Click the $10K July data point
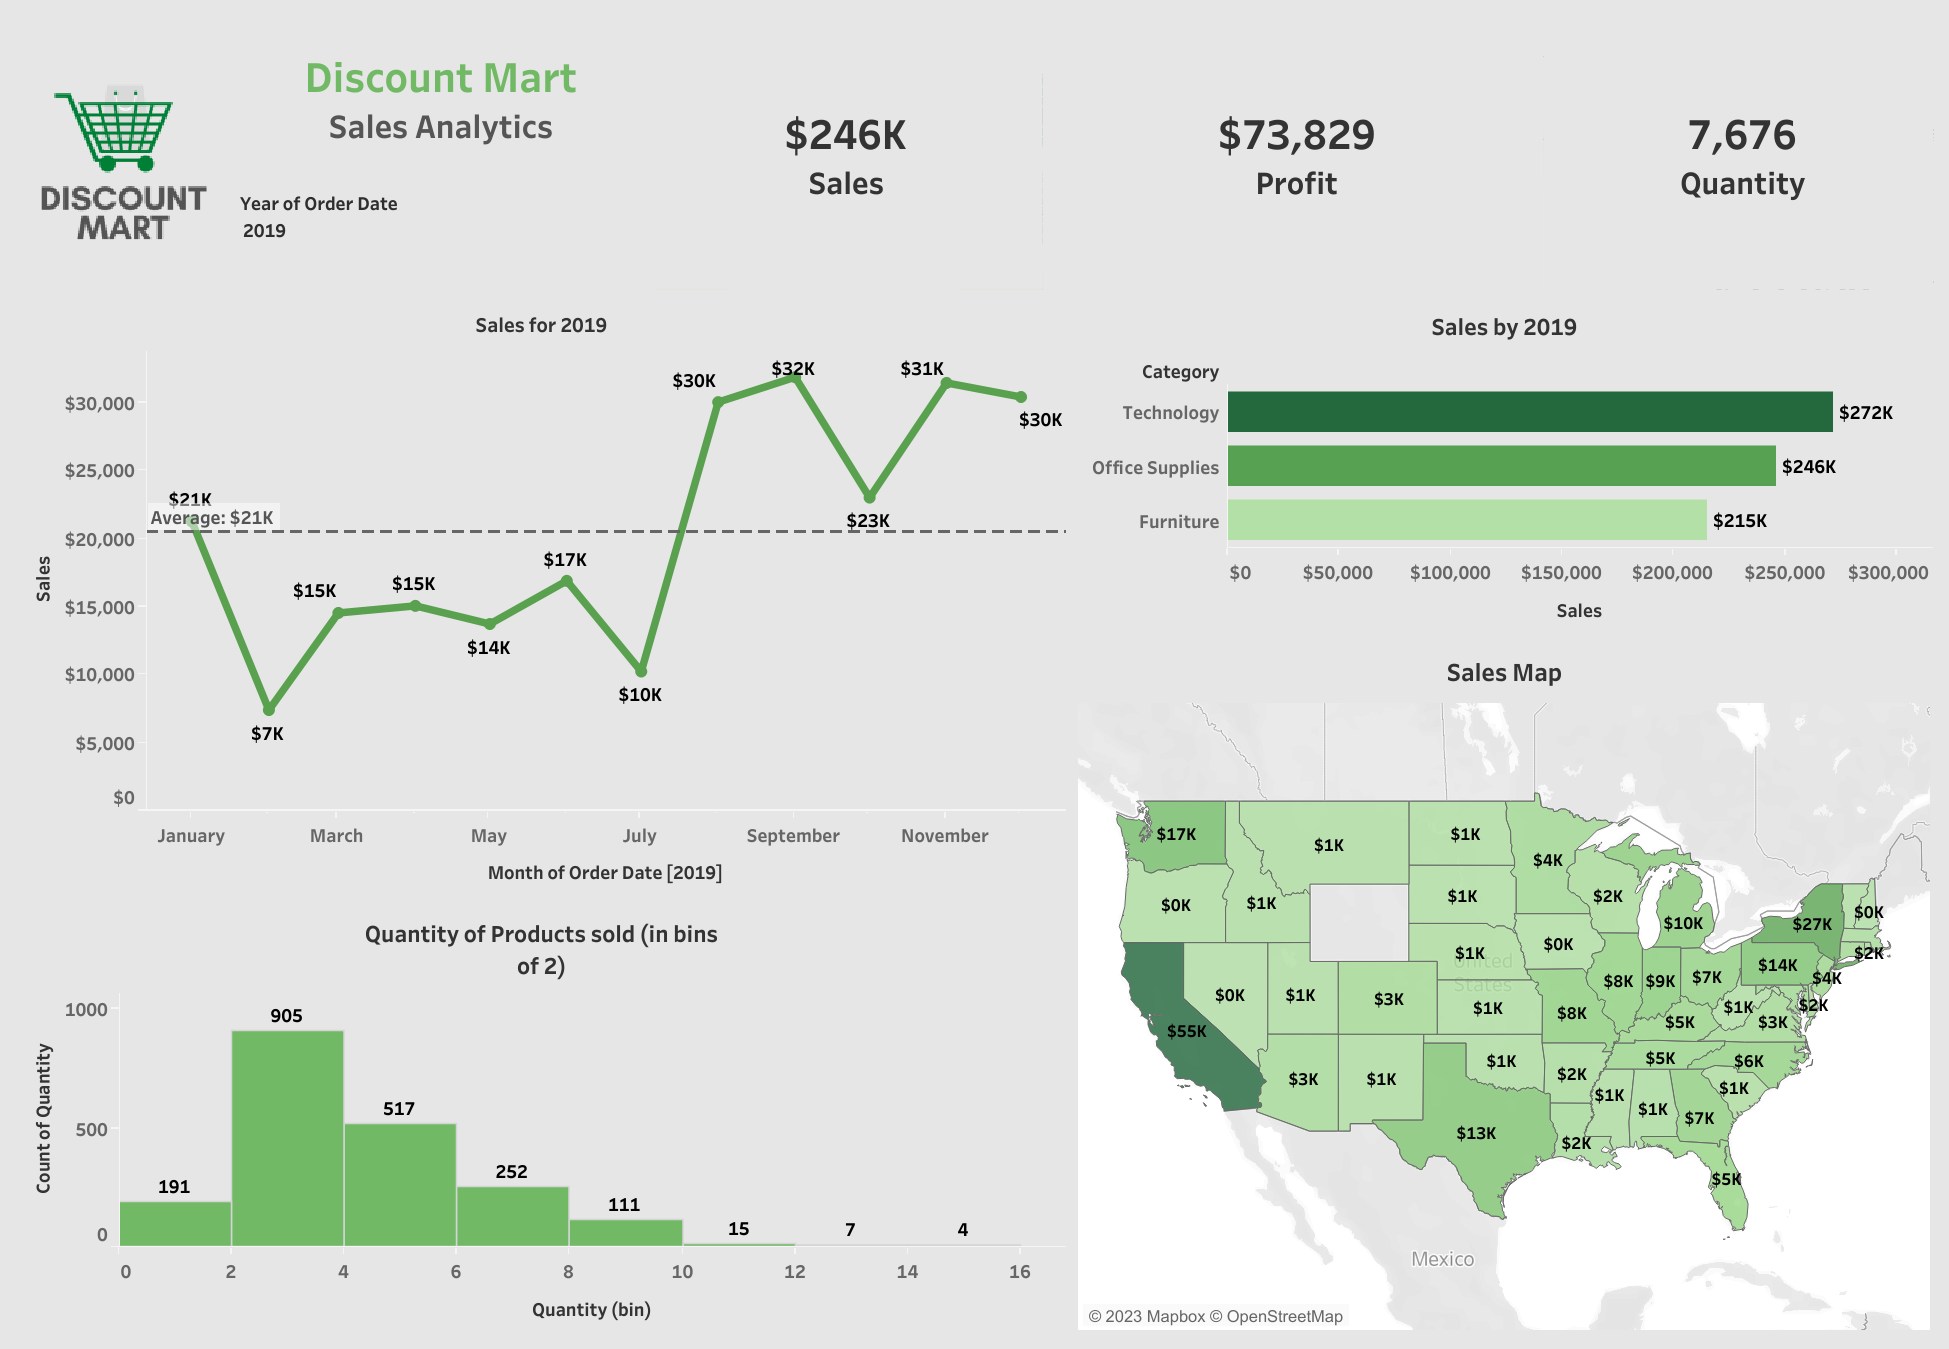This screenshot has height=1349, width=1949. coord(641,671)
